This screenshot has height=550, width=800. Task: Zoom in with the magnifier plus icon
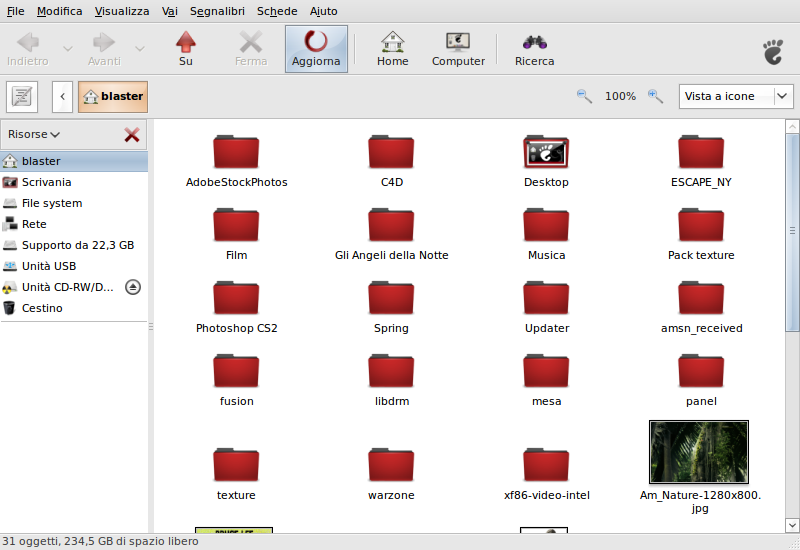[x=655, y=96]
